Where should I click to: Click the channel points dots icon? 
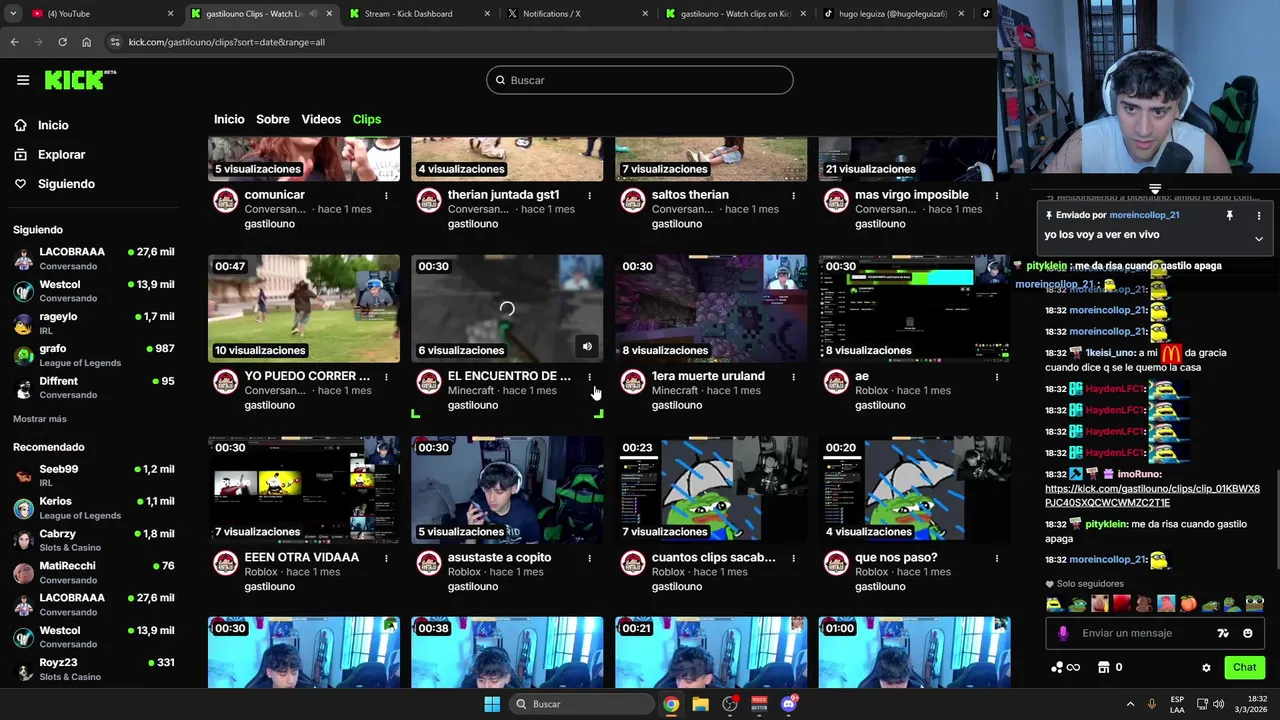[1057, 667]
